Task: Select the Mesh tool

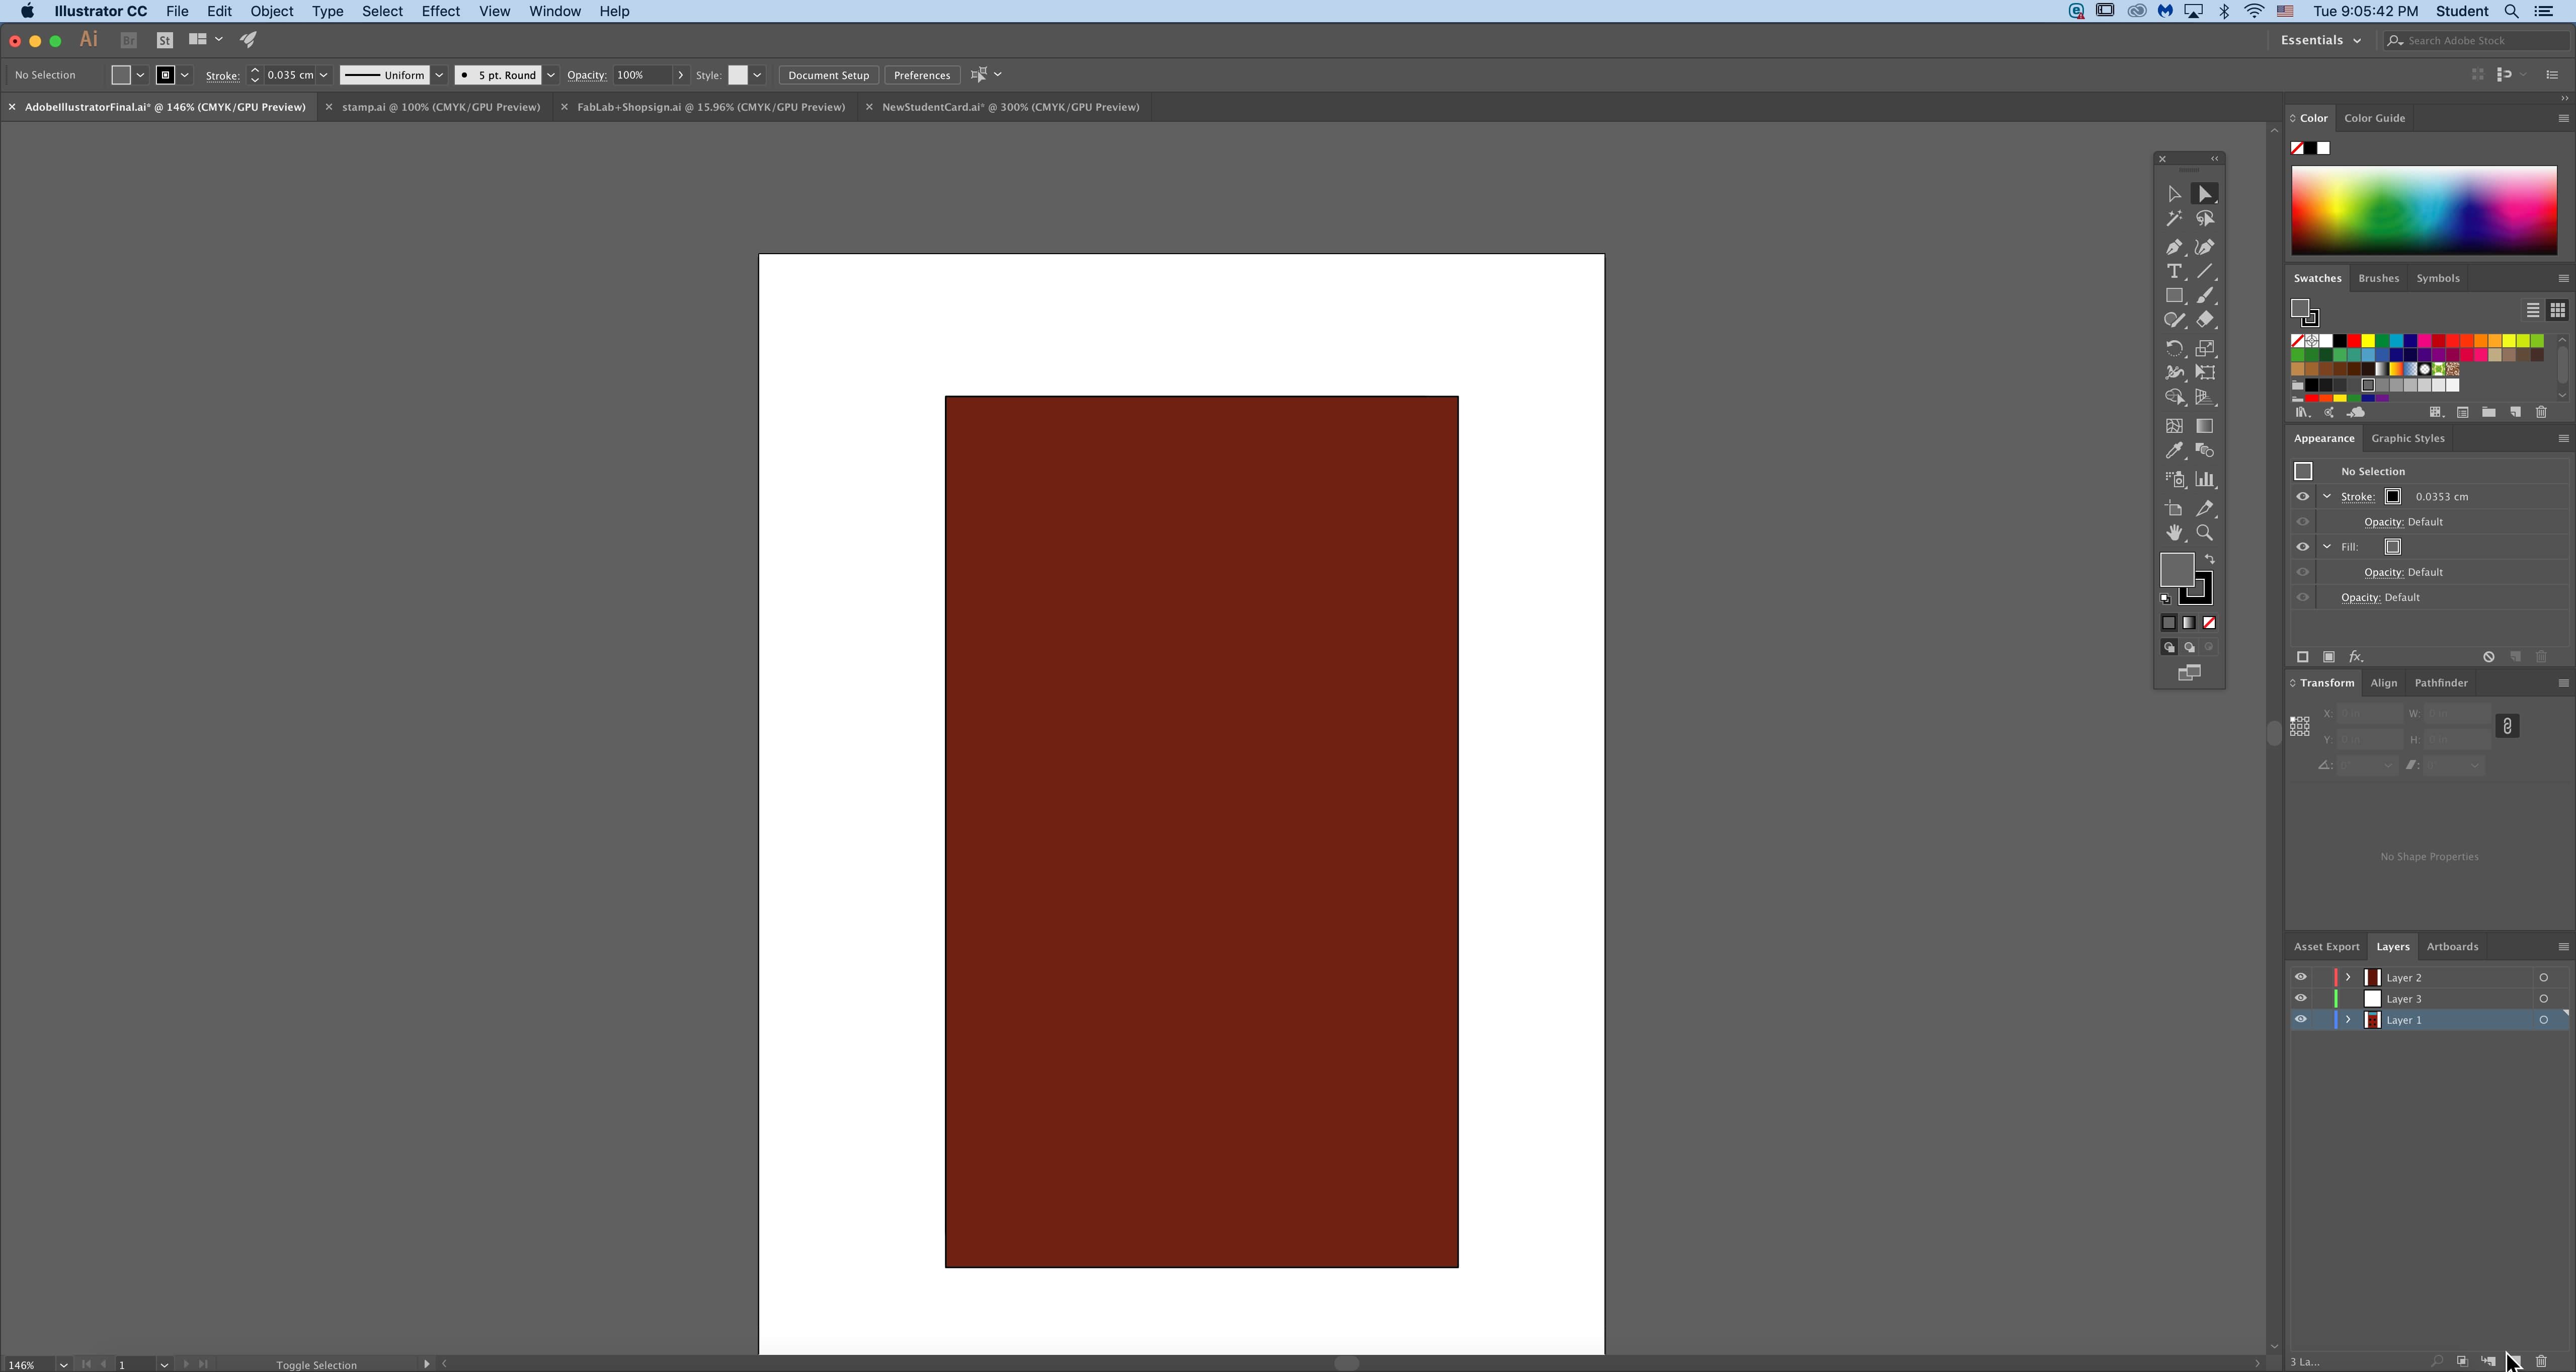Action: (x=2174, y=426)
